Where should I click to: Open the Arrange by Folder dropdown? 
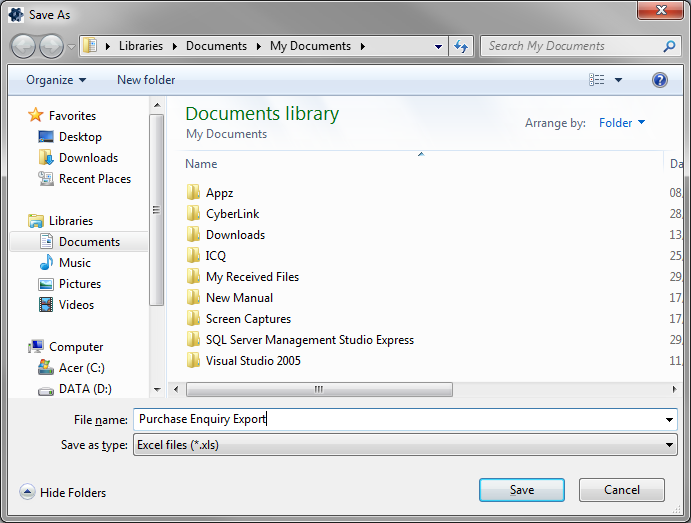pyautogui.click(x=621, y=123)
